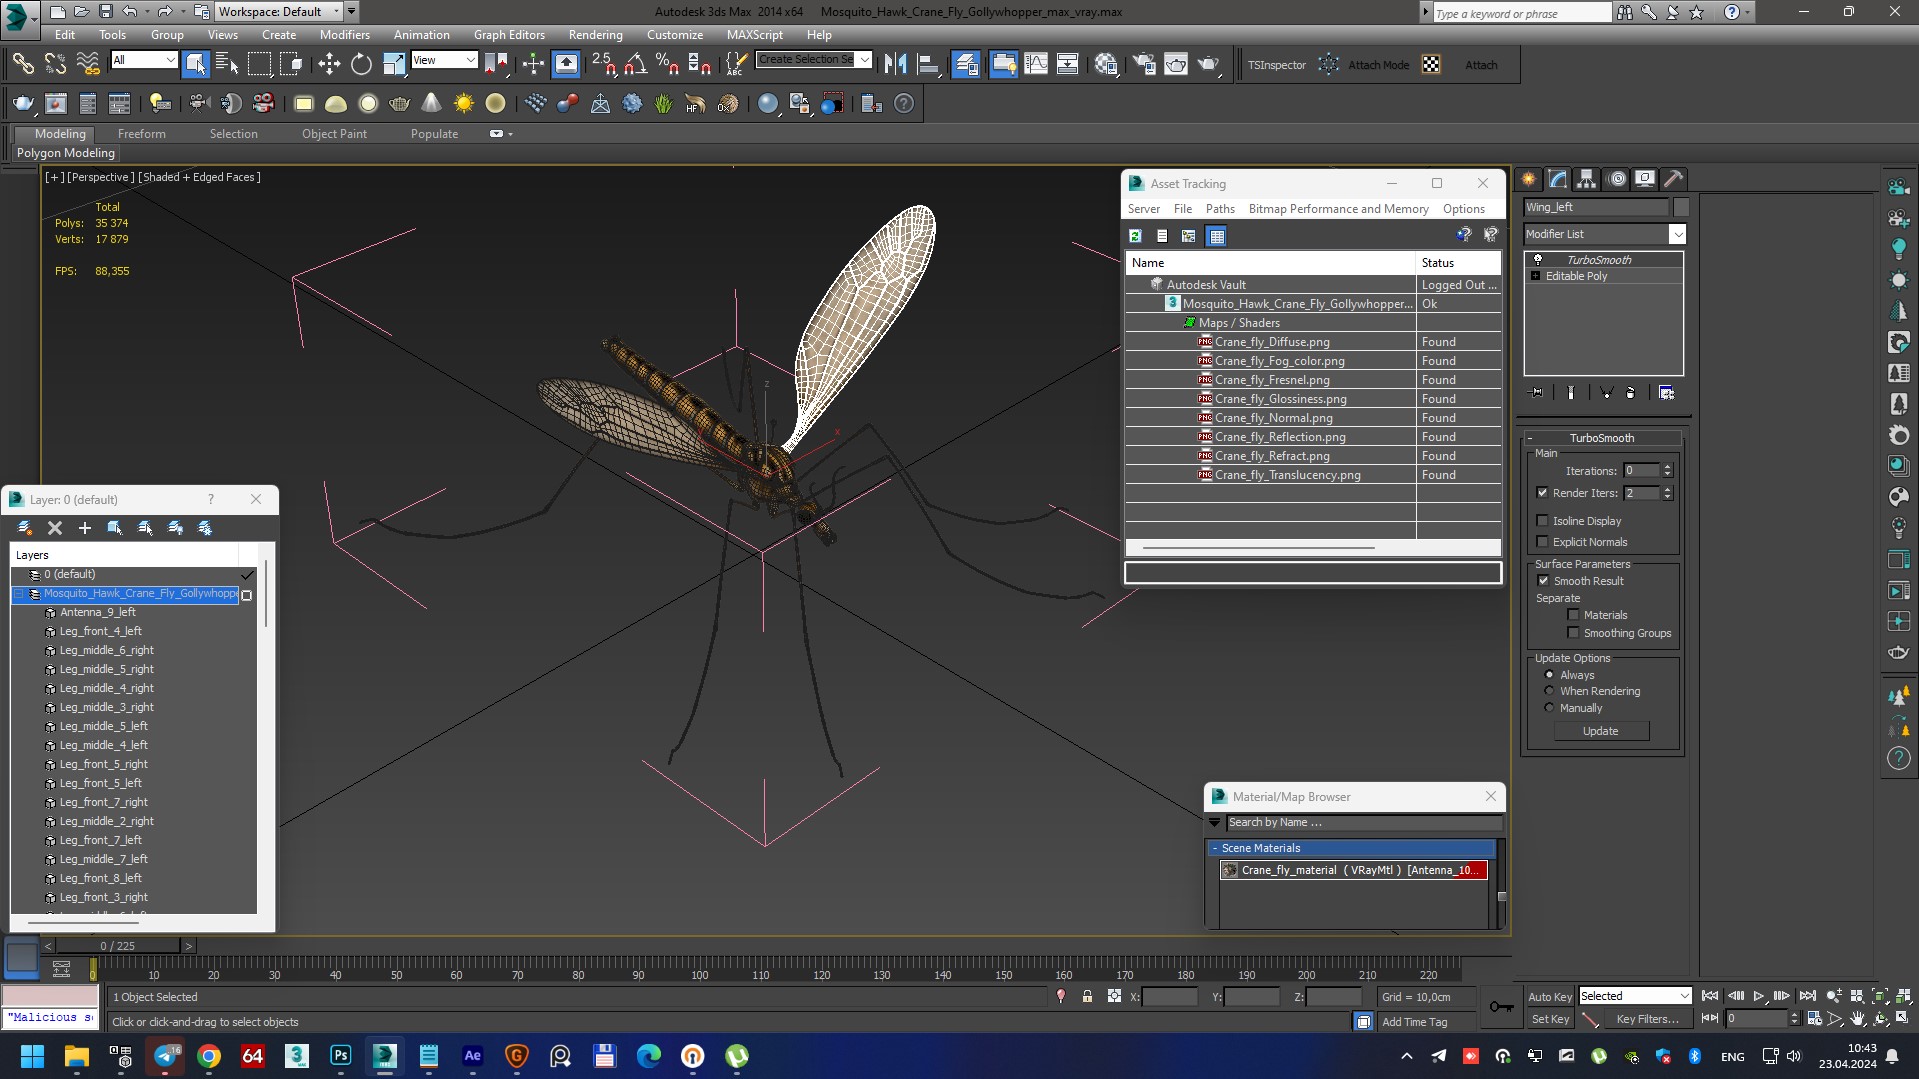The image size is (1919, 1079).
Task: Toggle the lock selection icon
Action: coord(1087,996)
